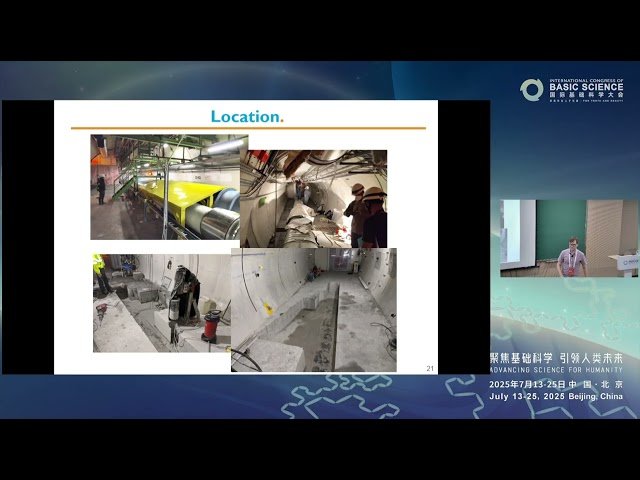This screenshot has height=480, width=640.
Task: Click the presenter standing at the podium
Action: click(571, 257)
